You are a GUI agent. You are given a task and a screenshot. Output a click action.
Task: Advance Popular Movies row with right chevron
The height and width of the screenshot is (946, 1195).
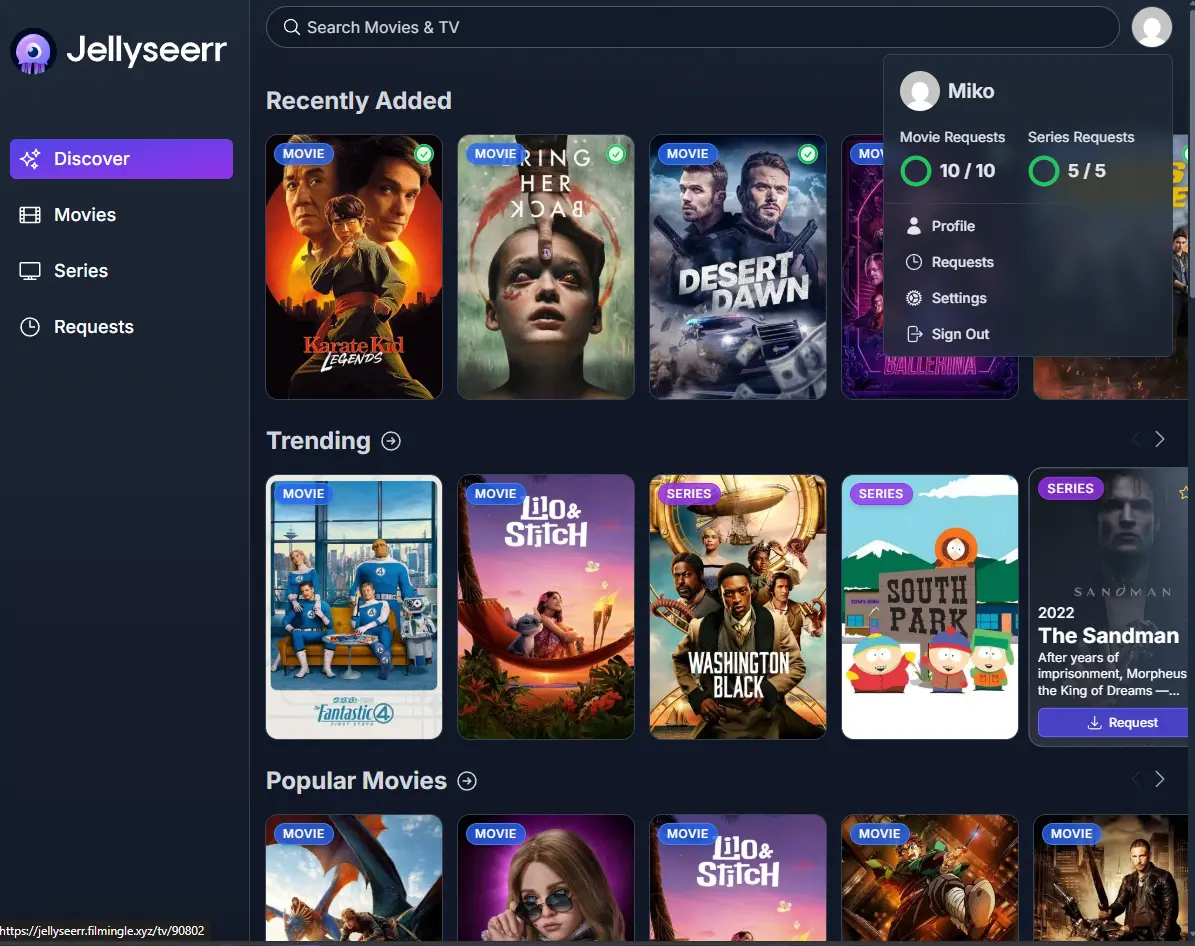click(x=1159, y=779)
